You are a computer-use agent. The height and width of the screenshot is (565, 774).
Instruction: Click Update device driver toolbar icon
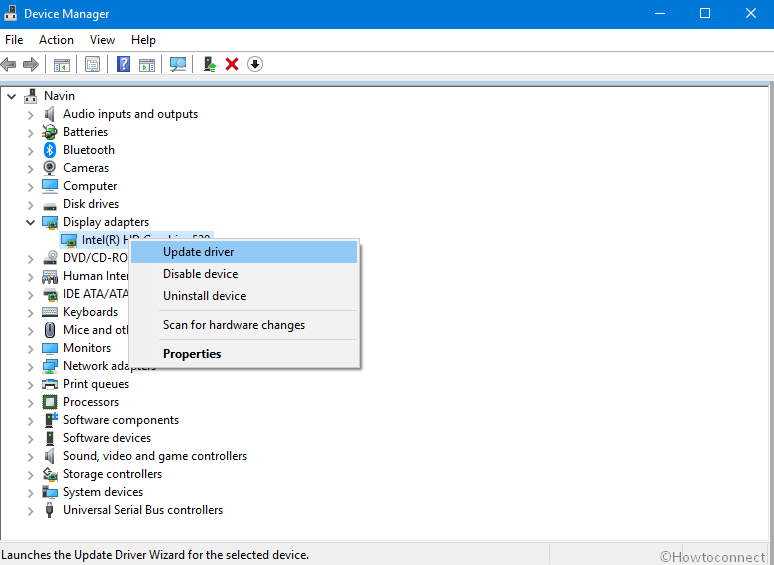[x=210, y=64]
